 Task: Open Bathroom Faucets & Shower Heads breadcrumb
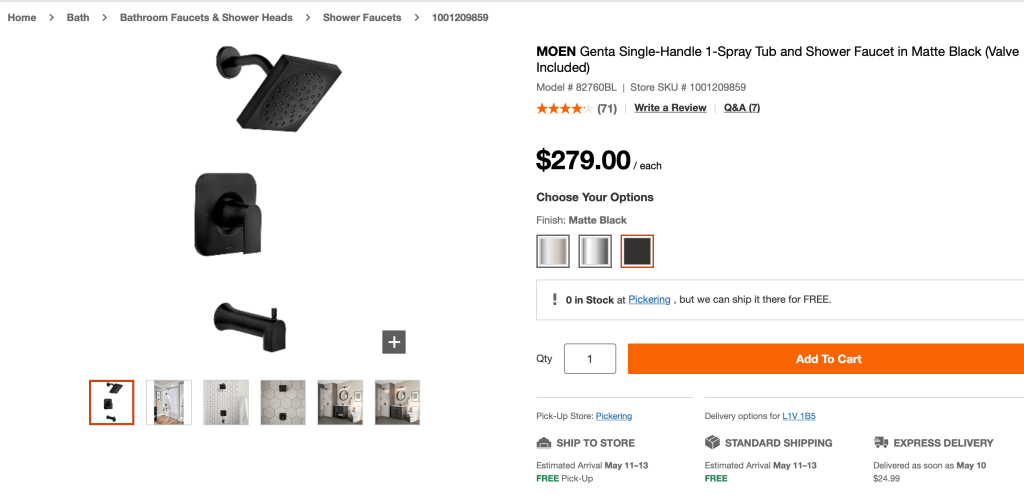206,18
